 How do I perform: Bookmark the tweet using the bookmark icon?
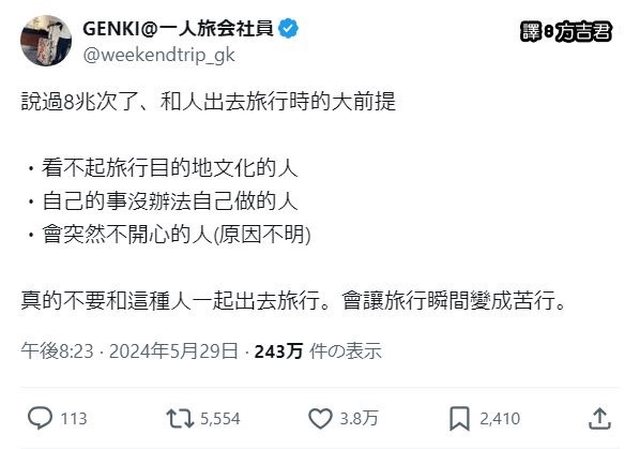459,418
